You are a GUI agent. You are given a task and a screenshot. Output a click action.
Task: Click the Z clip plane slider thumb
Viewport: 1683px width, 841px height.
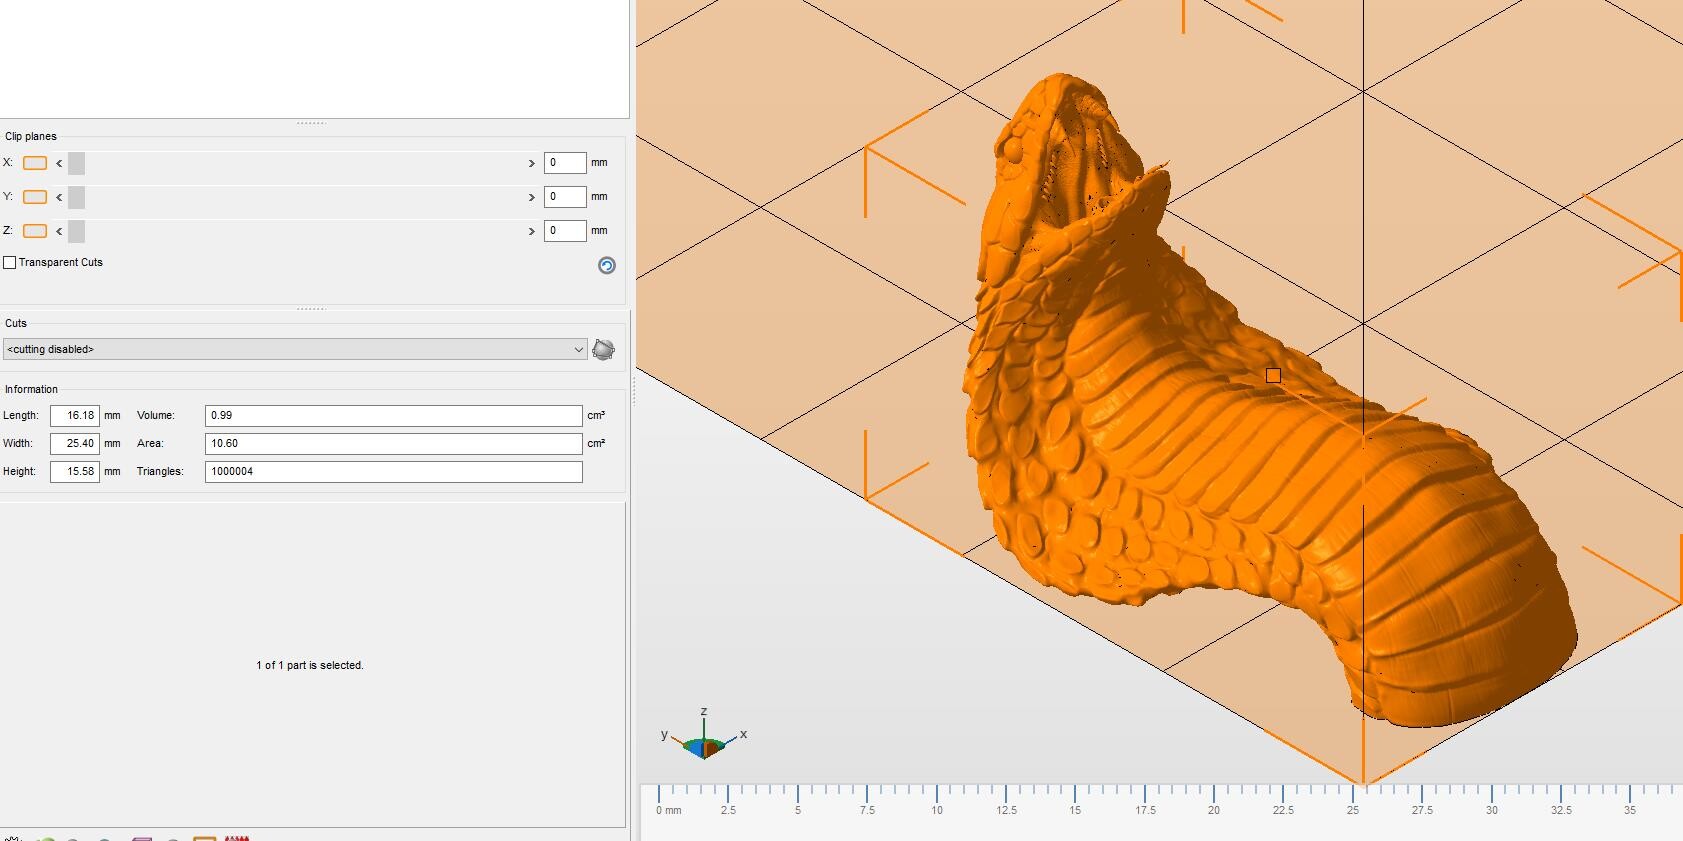(x=76, y=231)
